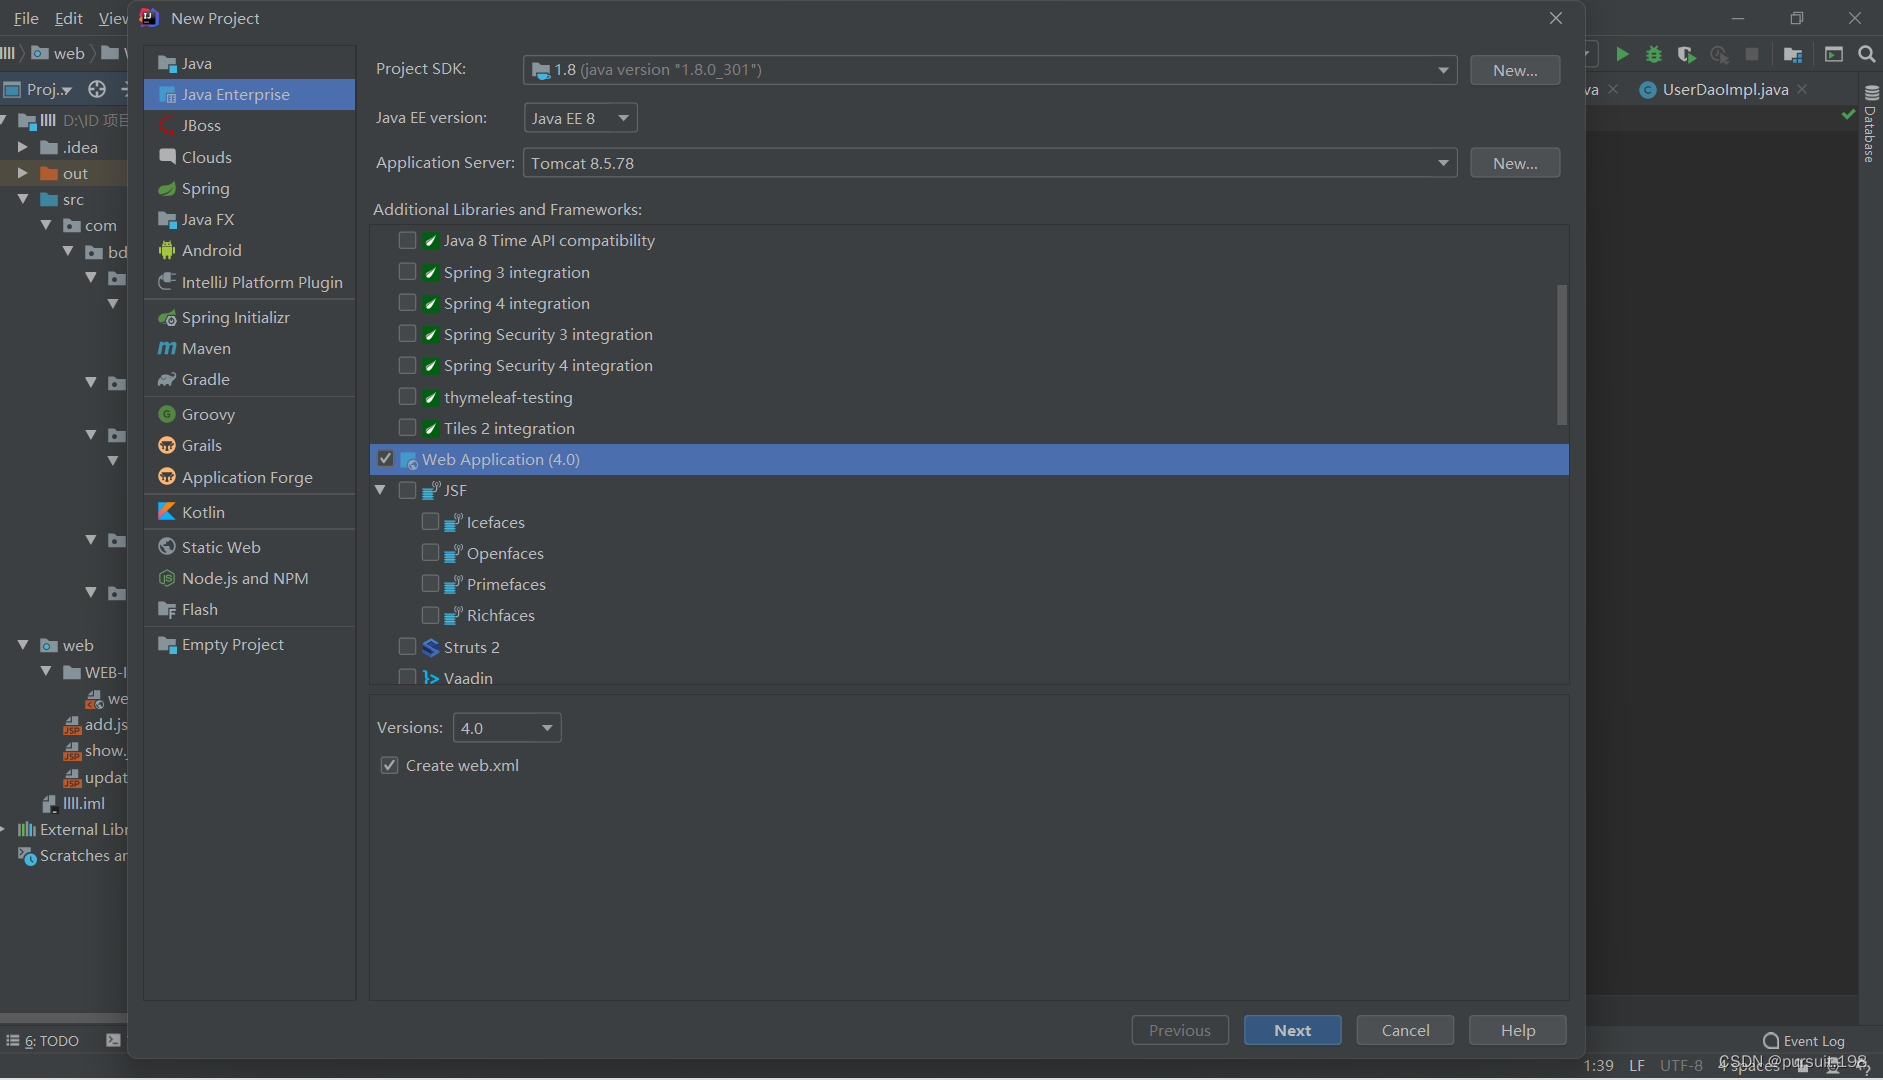Open Project SDK dropdown
This screenshot has width=1883, height=1080.
click(990, 70)
